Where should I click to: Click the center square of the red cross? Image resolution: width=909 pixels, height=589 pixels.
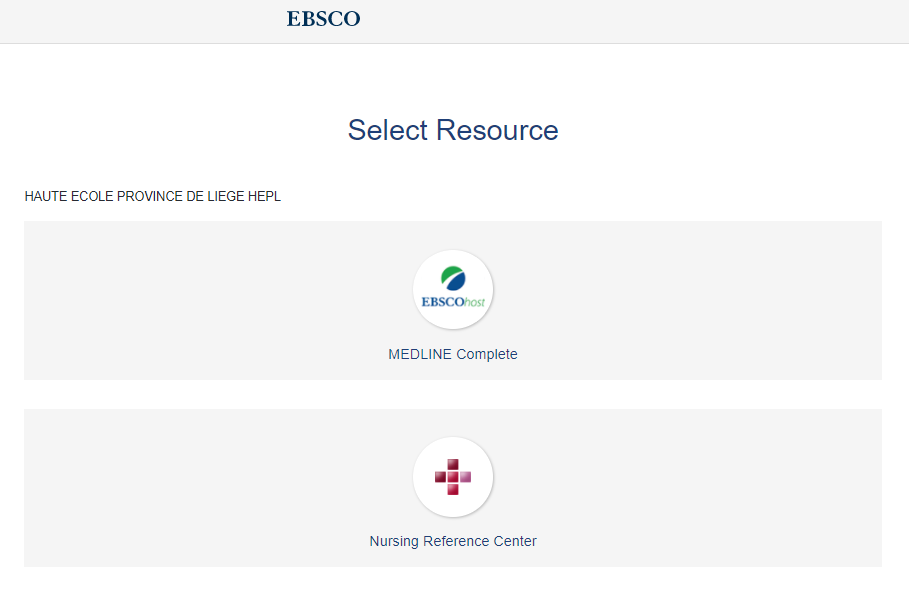(453, 477)
